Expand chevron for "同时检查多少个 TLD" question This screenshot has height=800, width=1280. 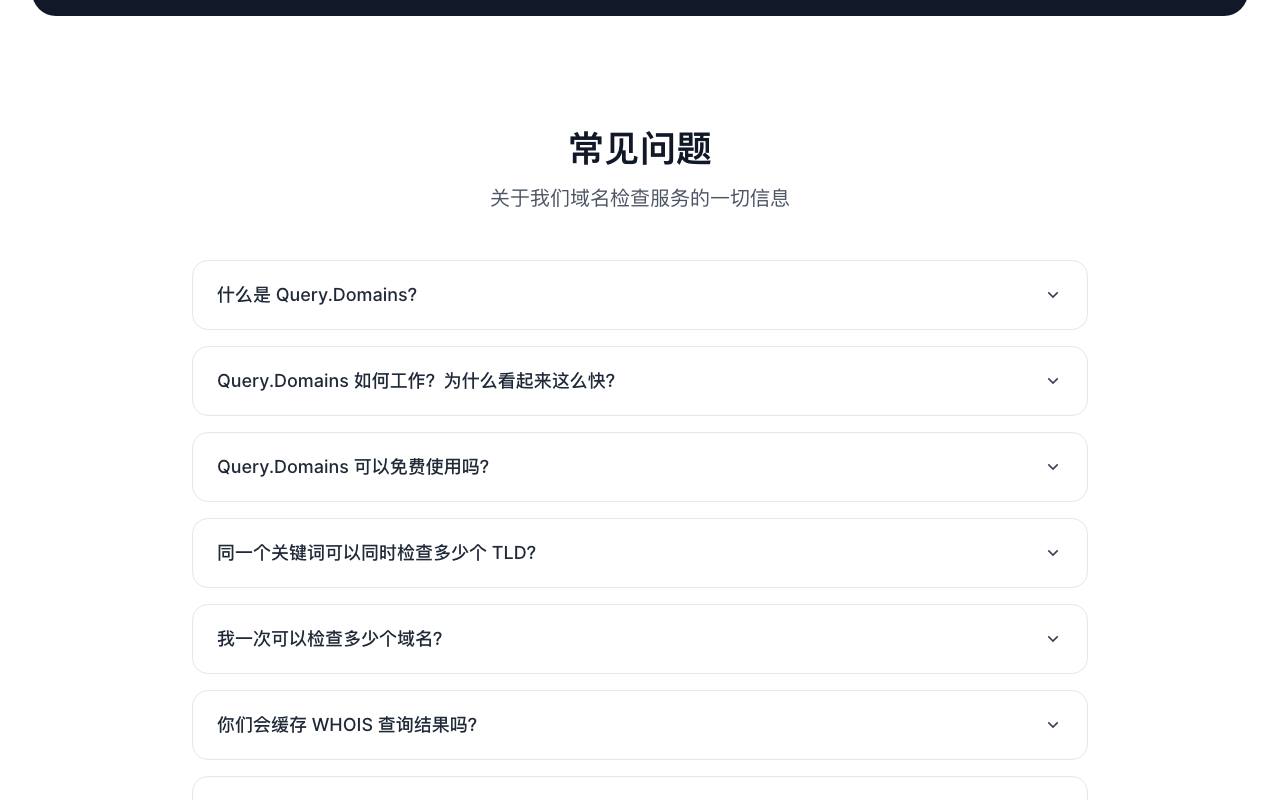pyautogui.click(x=1053, y=553)
